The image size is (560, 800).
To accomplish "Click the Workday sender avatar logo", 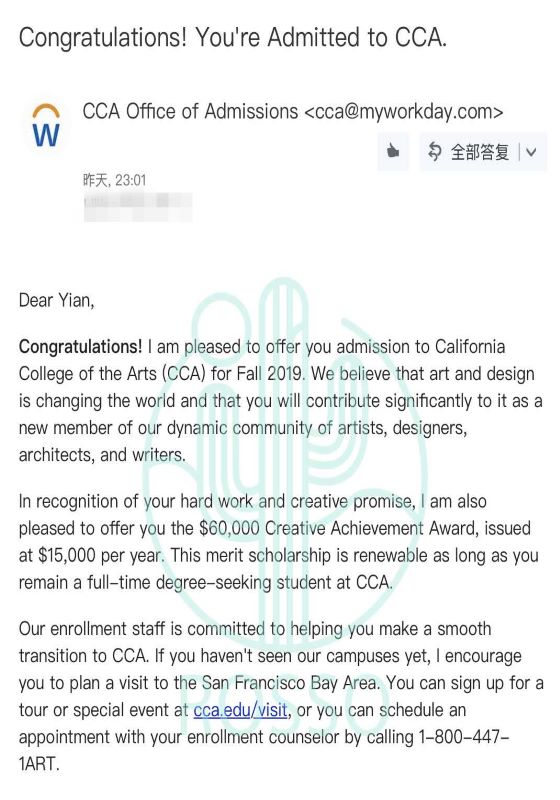I will 46,126.
